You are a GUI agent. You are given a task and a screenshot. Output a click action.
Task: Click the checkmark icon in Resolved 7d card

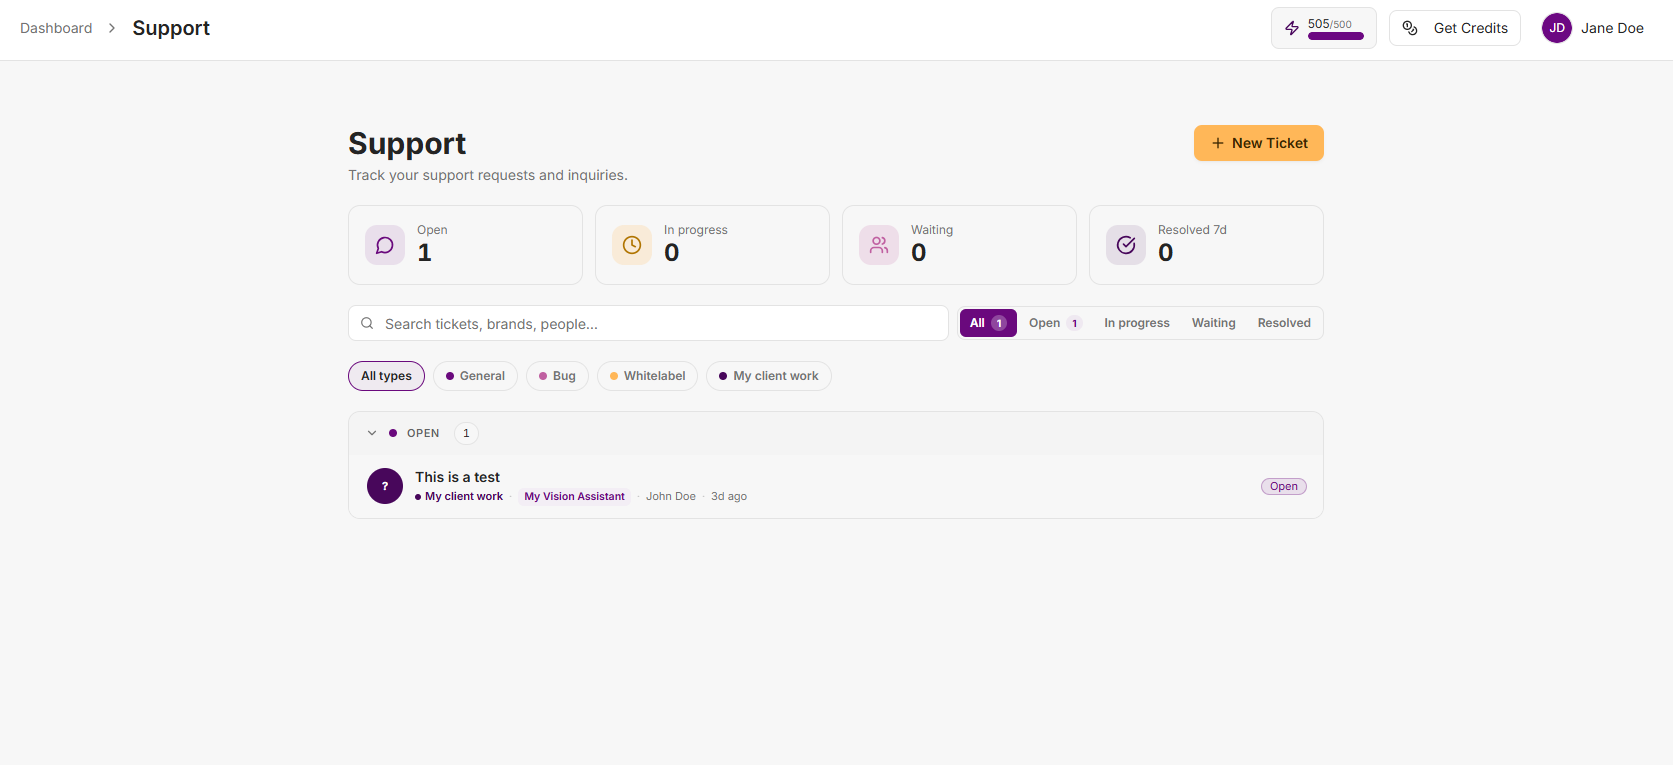[x=1126, y=245]
